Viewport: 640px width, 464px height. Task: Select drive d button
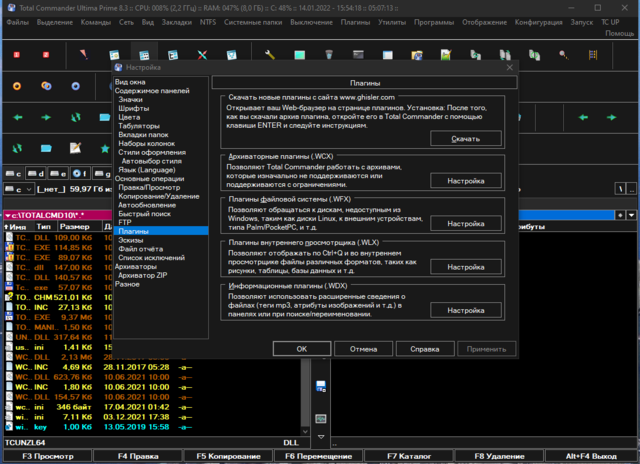36,174
